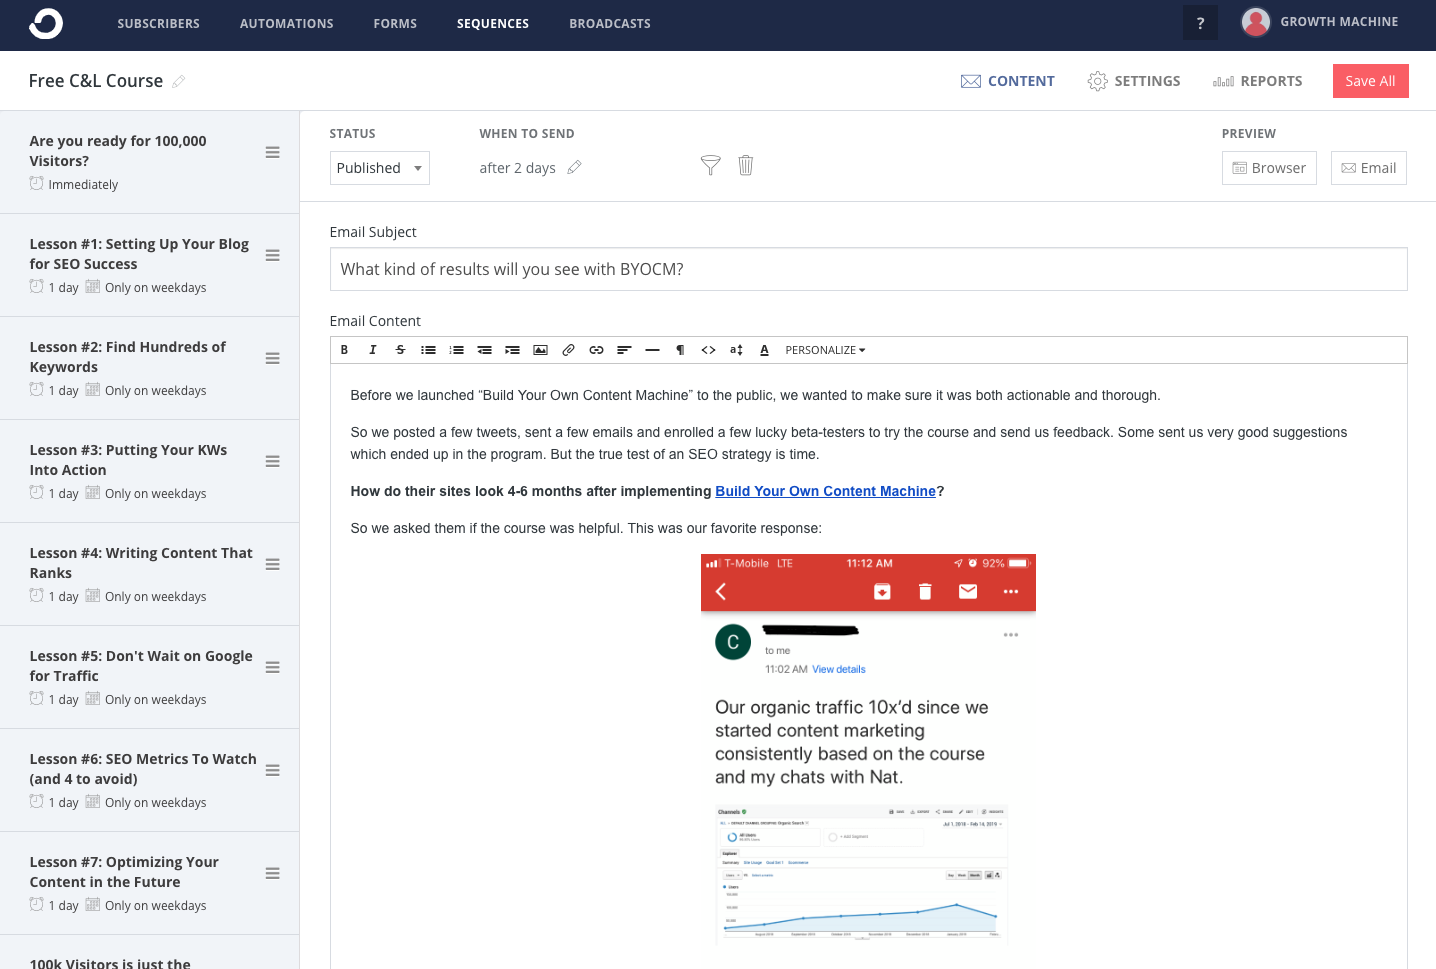Insert an image into the email
Image resolution: width=1436 pixels, height=969 pixels.
(540, 350)
